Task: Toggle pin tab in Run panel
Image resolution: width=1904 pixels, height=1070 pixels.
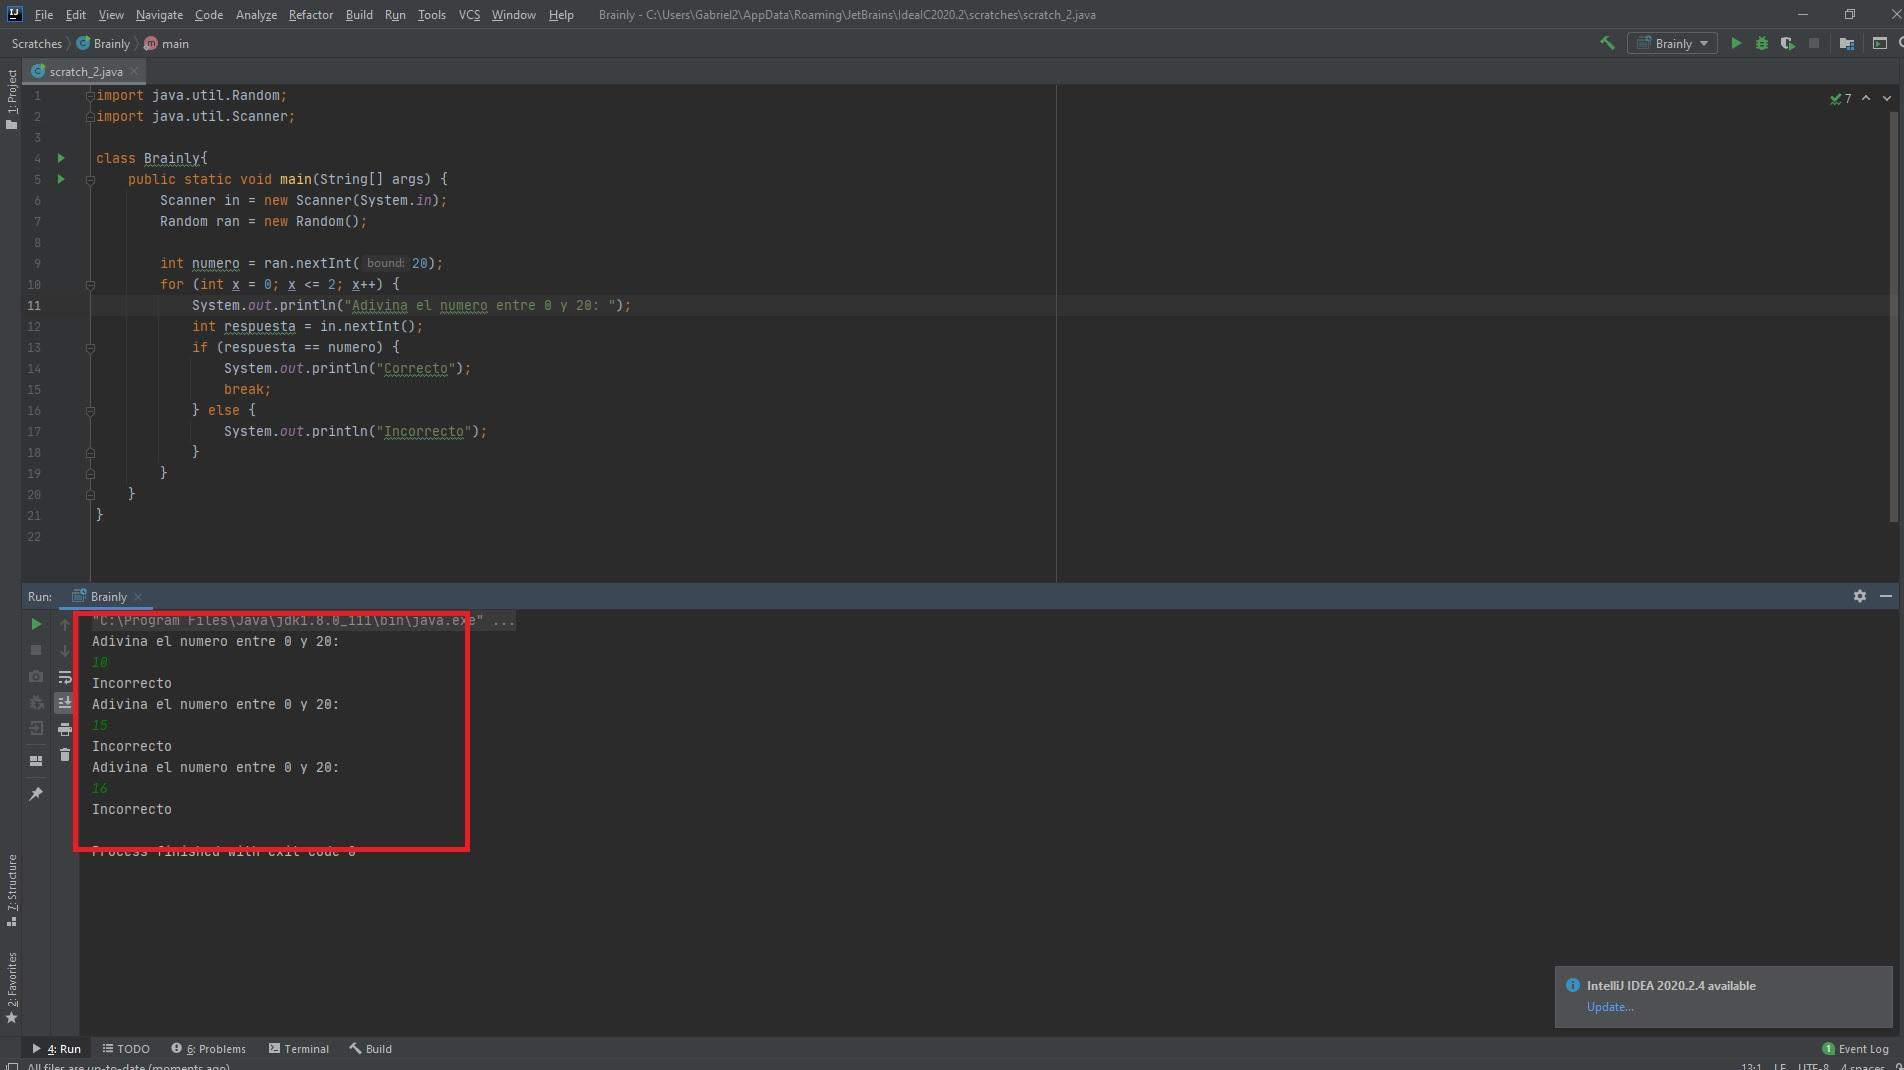Action: [x=36, y=794]
